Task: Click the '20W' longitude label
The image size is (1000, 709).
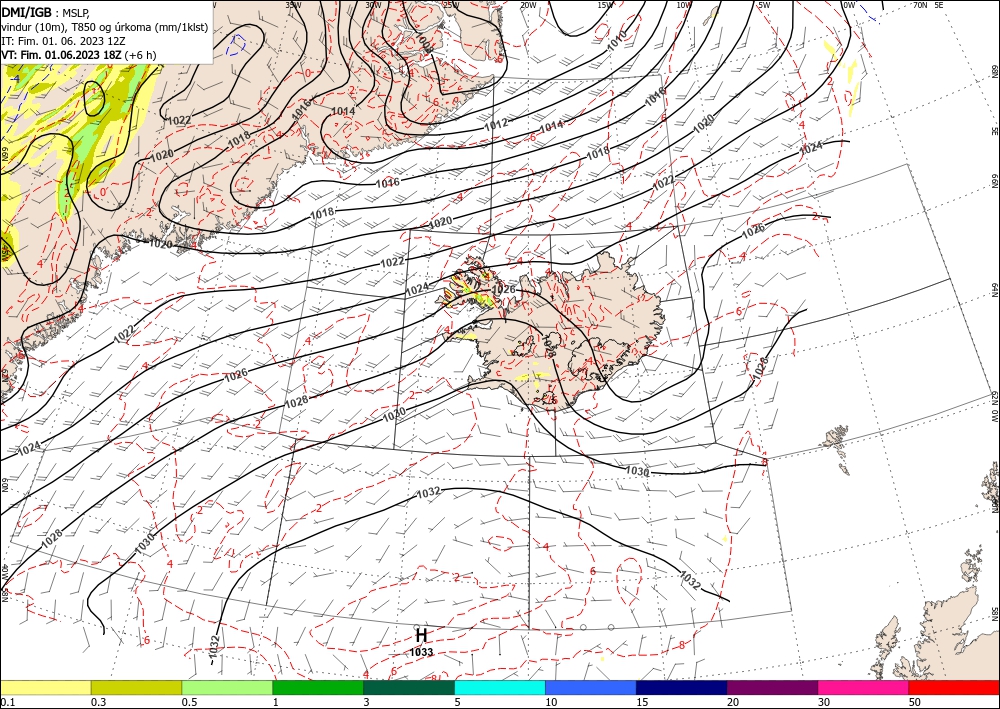Action: click(528, 5)
